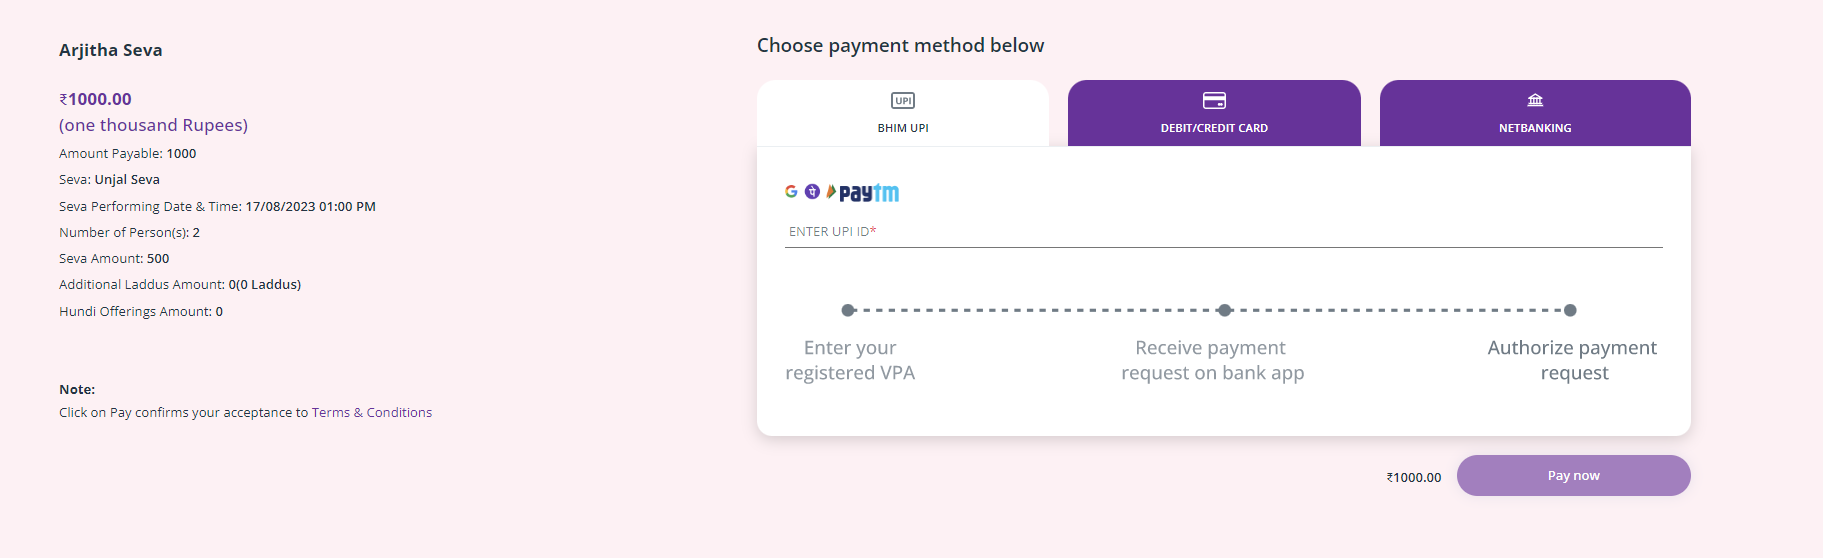This screenshot has width=1823, height=558.
Task: Click 'Receive payment request on bank app' text
Action: click(x=1212, y=360)
